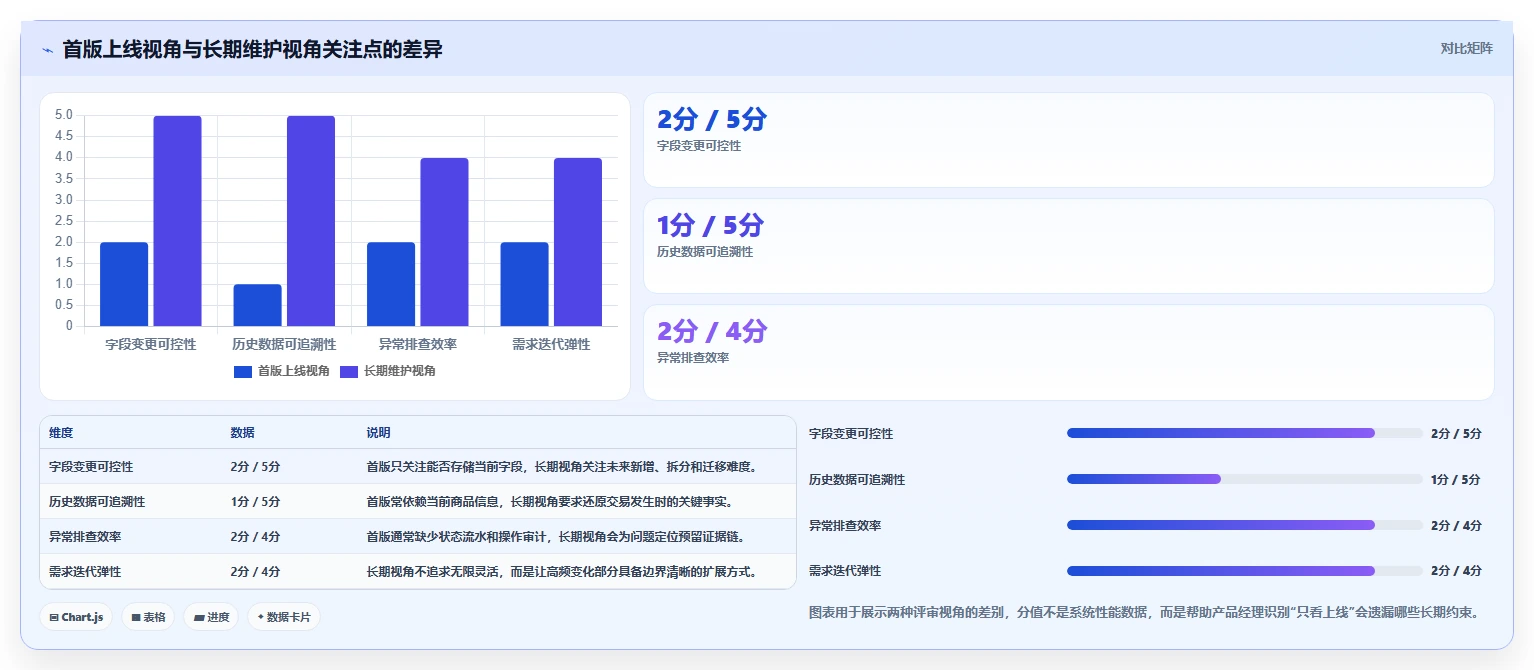Click the blue 首版上线视角 bar for 异常排查效率
The width and height of the screenshot is (1534, 670).
(391, 284)
